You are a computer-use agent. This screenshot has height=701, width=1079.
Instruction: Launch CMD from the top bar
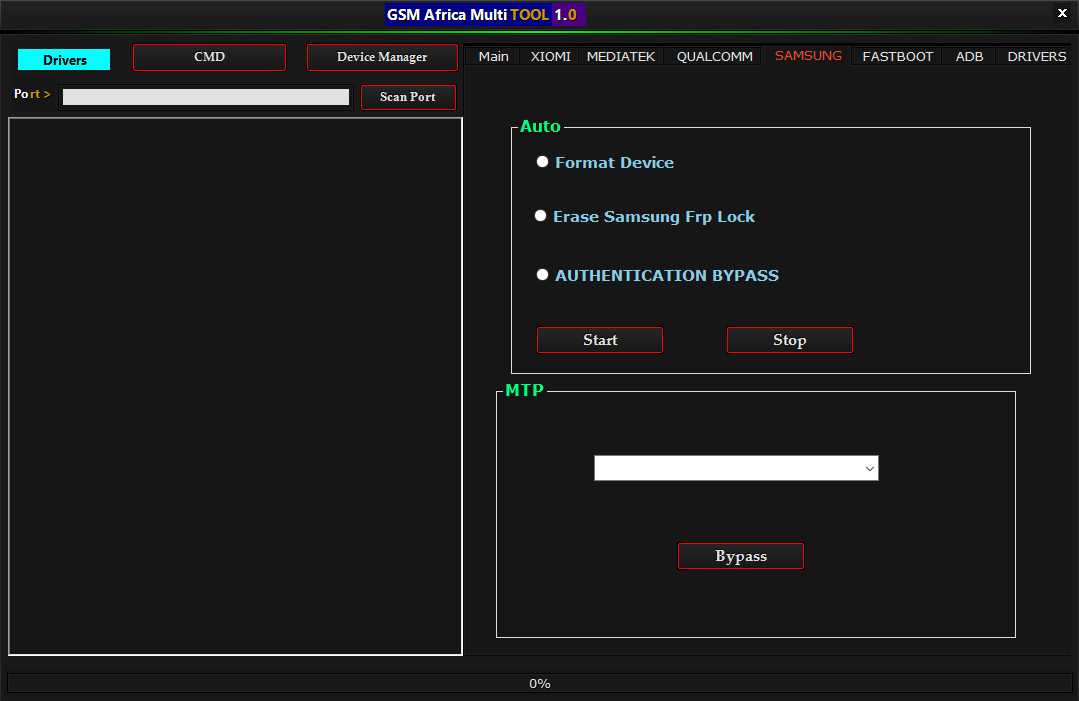tap(209, 58)
